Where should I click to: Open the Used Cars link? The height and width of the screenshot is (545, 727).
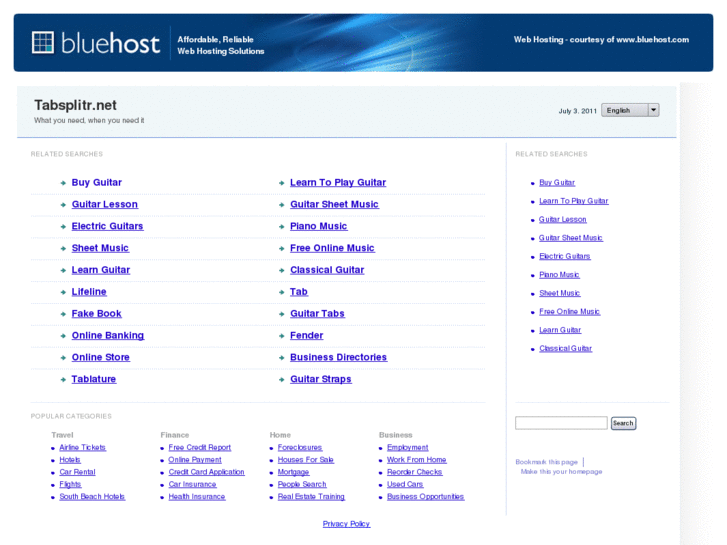[x=405, y=484]
